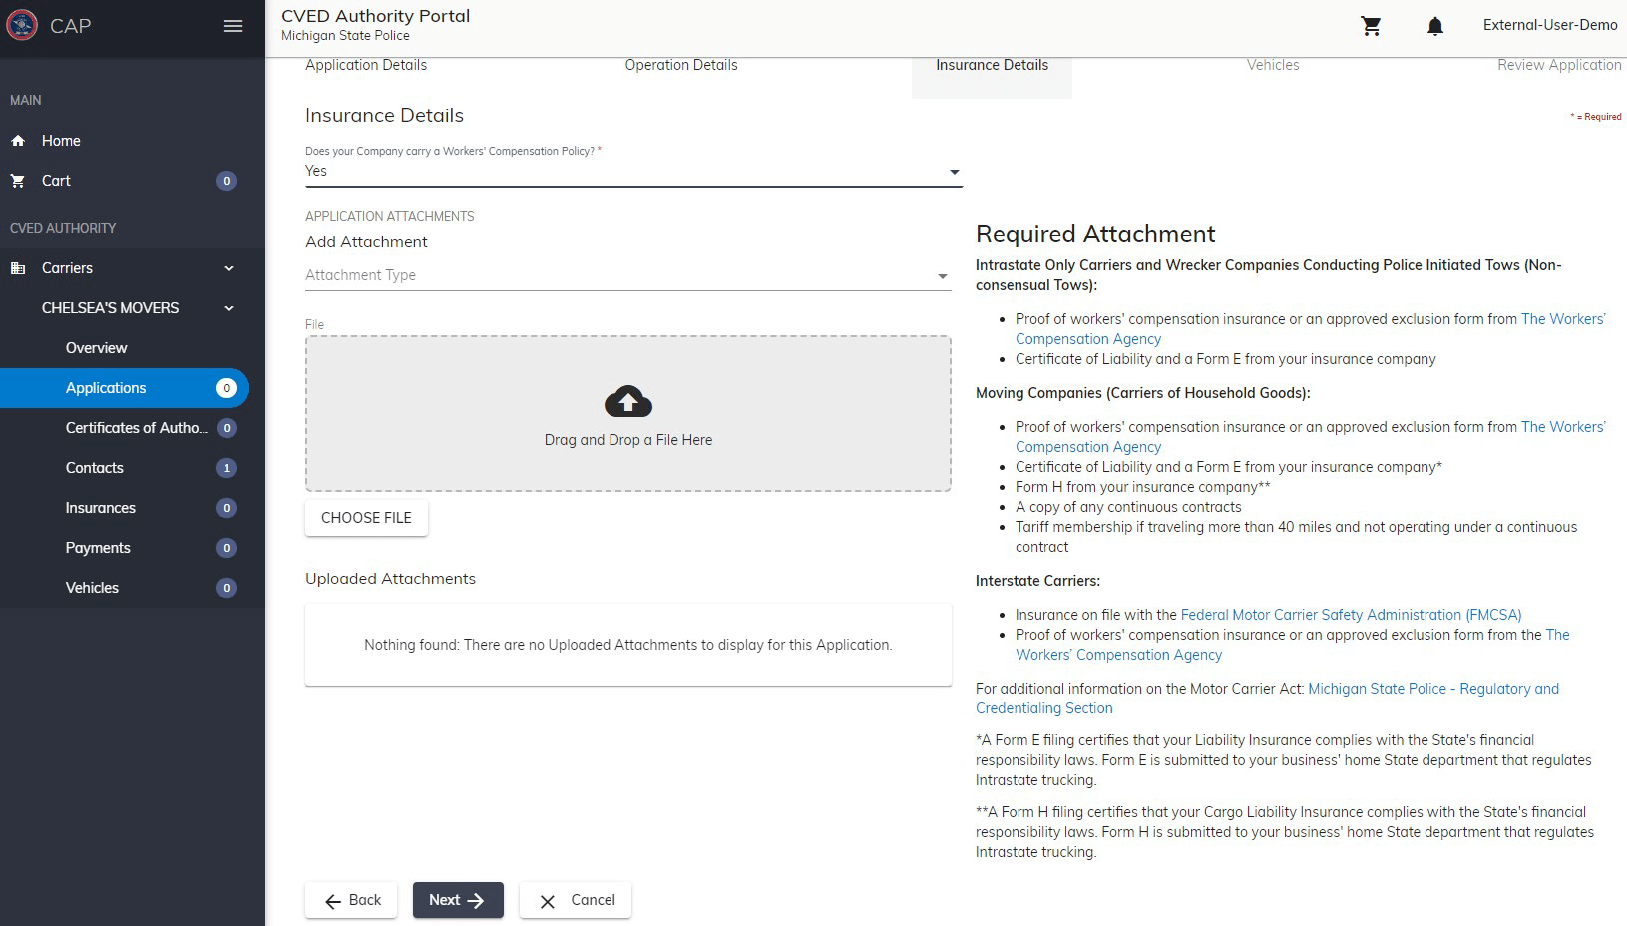This screenshot has height=926, width=1627.
Task: Toggle the hamburger menu icon
Action: point(233,26)
